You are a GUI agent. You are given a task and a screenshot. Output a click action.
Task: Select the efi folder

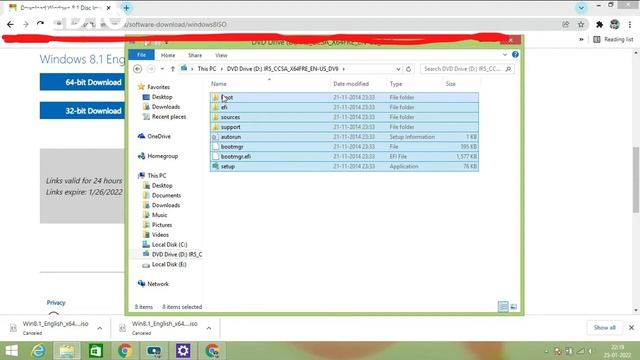pos(344,107)
